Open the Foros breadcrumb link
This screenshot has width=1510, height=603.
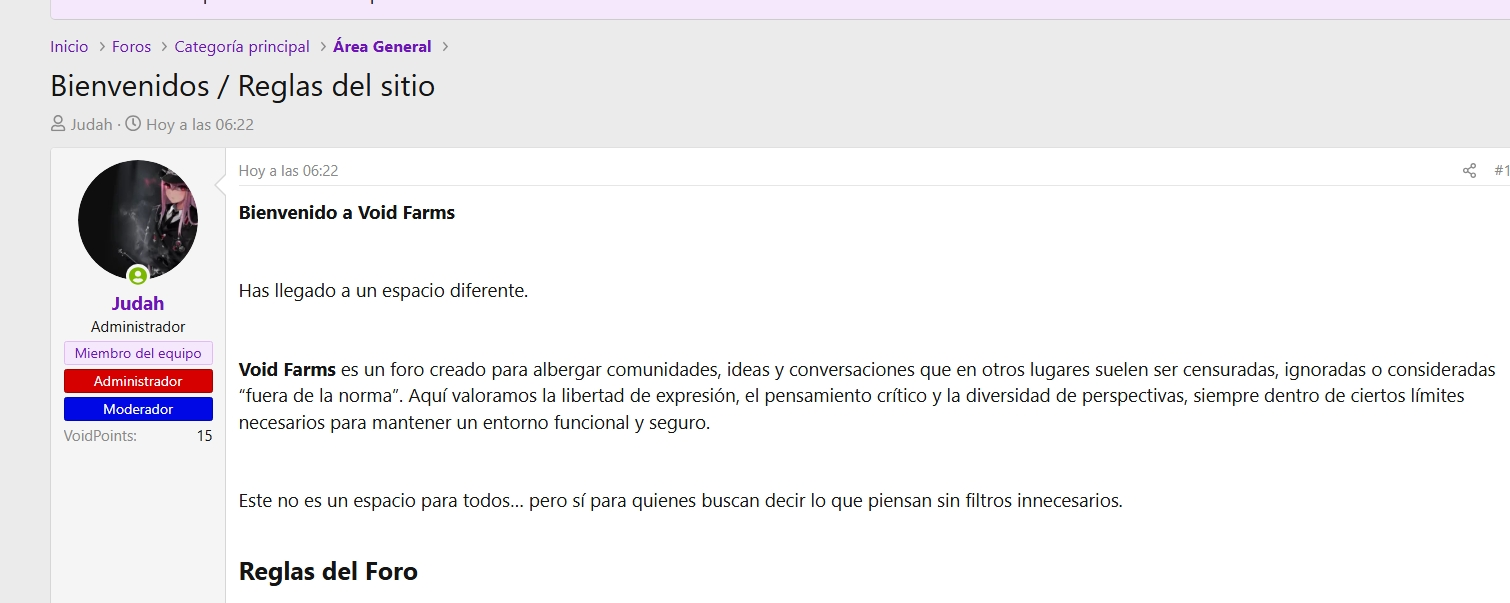pyautogui.click(x=131, y=47)
